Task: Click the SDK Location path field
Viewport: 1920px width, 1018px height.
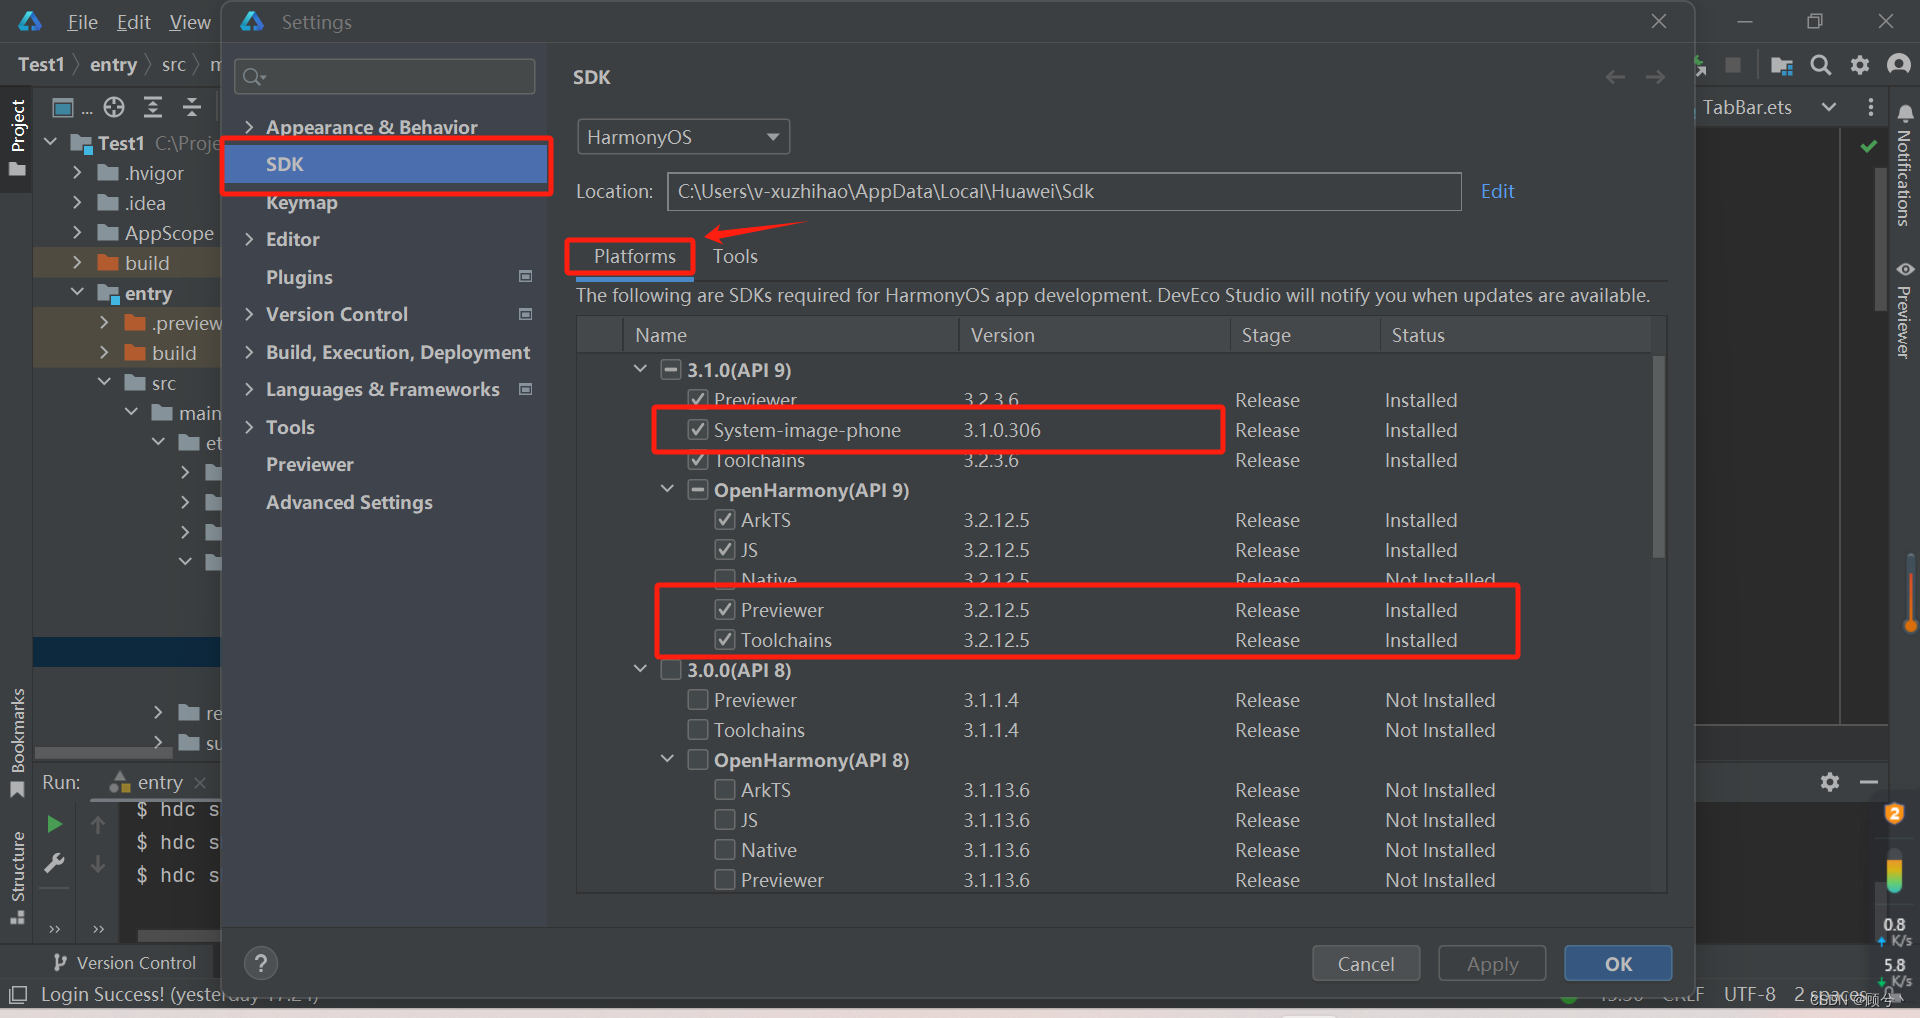Action: pyautogui.click(x=1064, y=191)
